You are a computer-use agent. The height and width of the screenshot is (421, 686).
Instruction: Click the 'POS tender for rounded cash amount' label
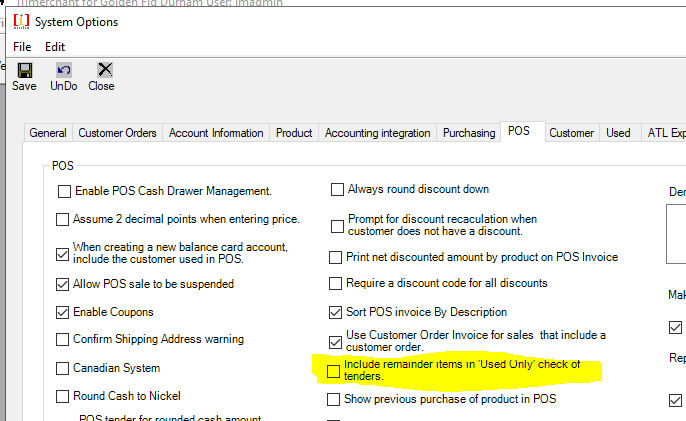(x=170, y=417)
